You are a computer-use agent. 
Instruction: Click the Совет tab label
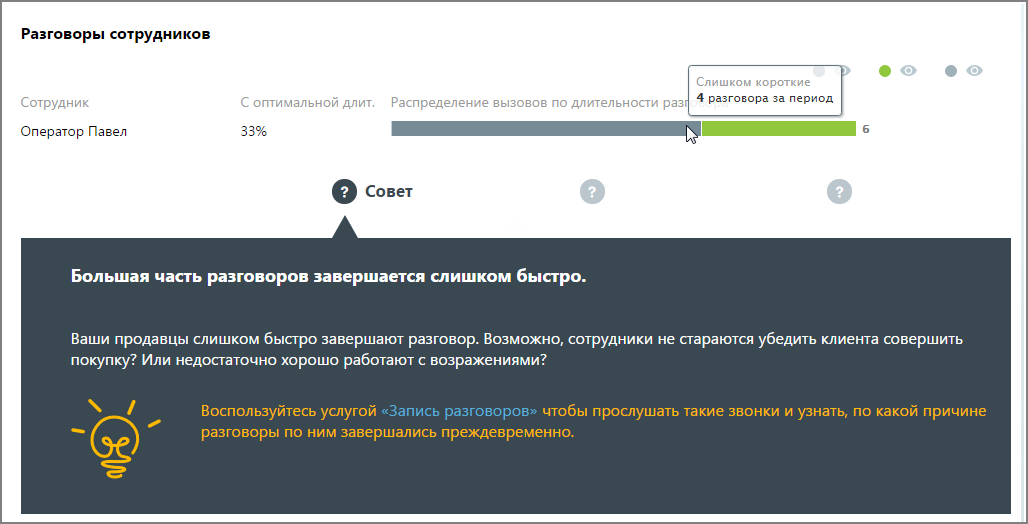point(389,191)
